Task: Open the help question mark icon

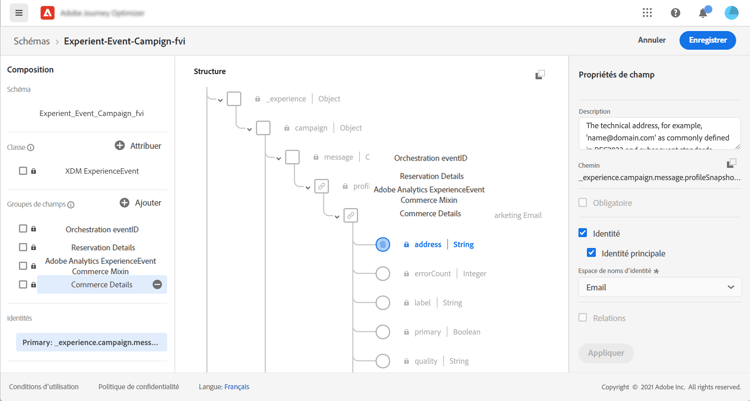Action: click(675, 13)
